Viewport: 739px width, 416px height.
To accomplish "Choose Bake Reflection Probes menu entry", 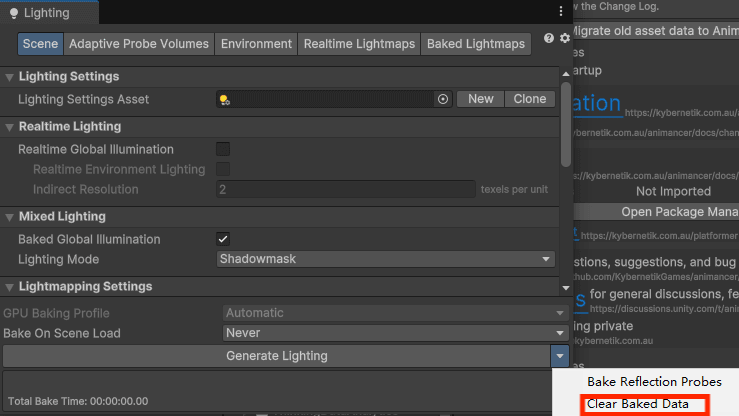I will (x=654, y=382).
